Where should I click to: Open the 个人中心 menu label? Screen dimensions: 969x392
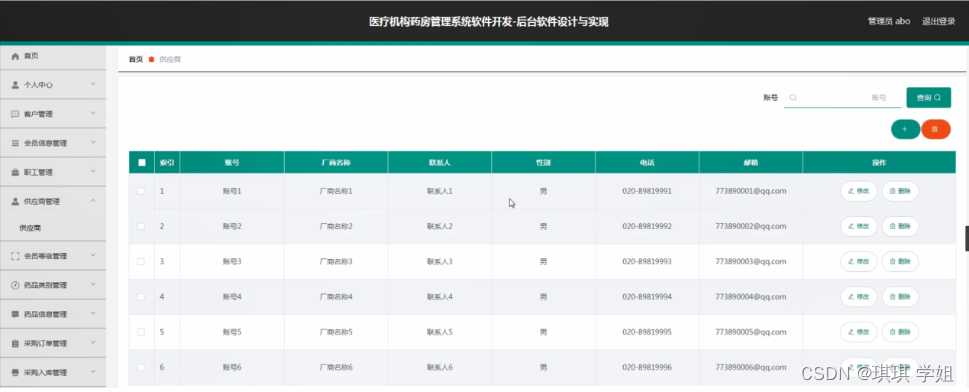tap(38, 85)
